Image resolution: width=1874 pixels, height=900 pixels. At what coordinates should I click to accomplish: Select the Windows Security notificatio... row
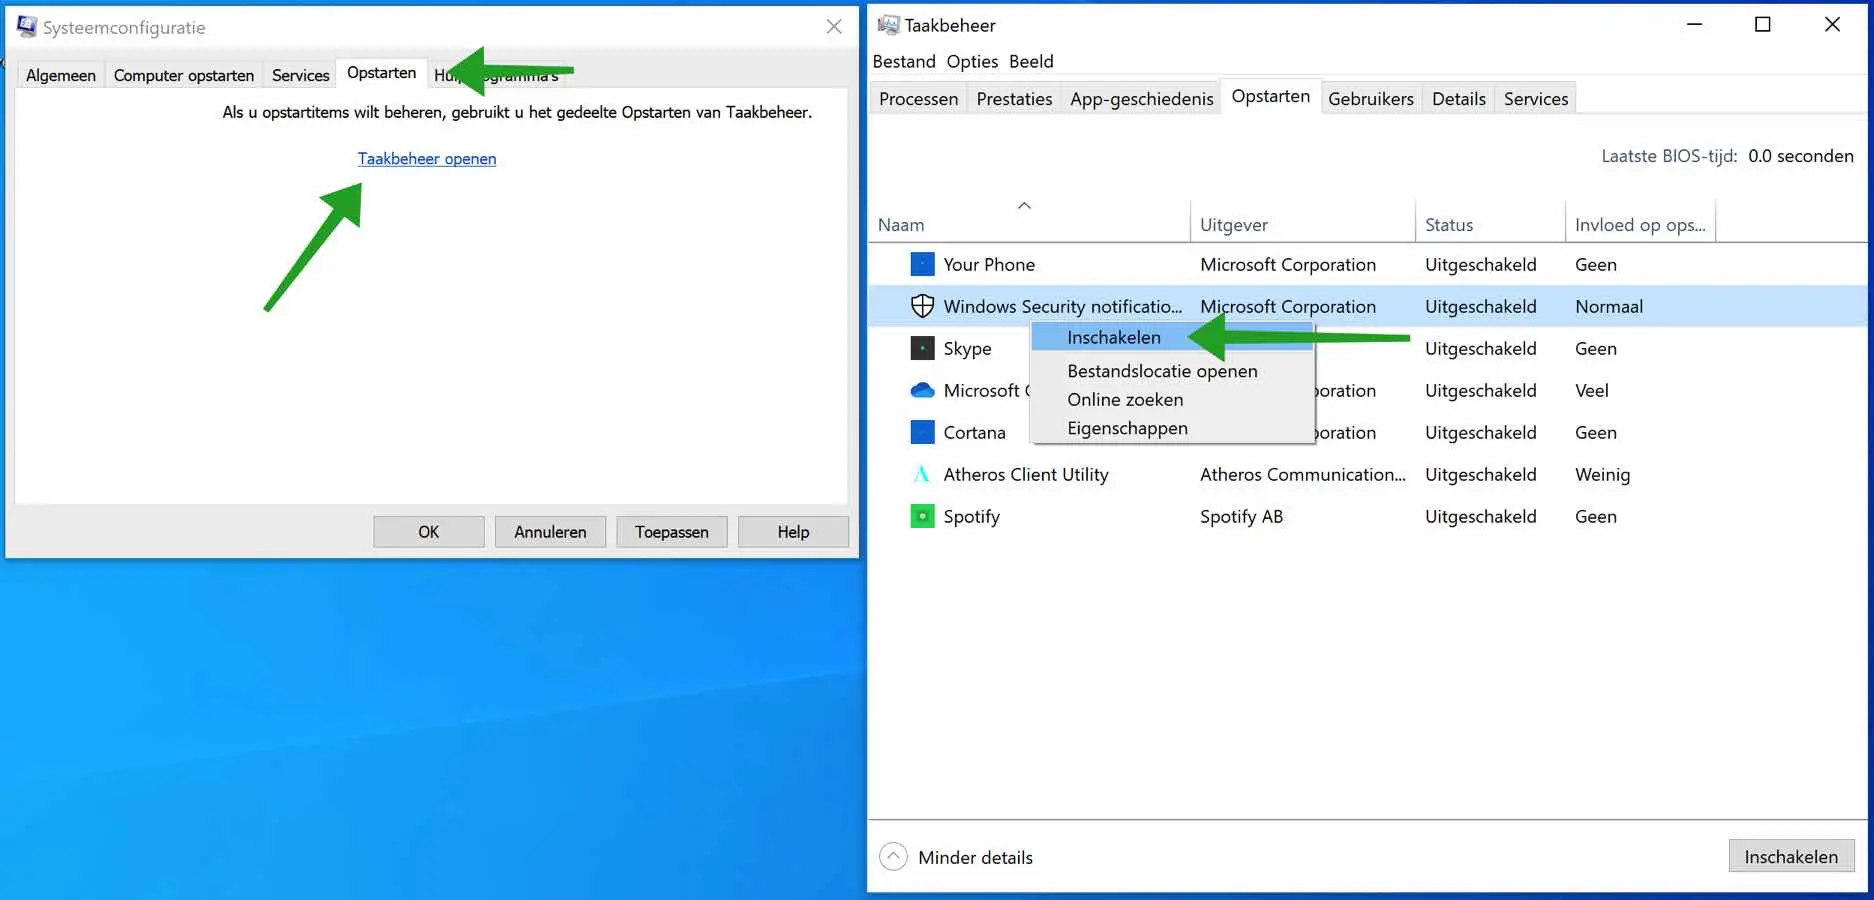pos(1367,306)
